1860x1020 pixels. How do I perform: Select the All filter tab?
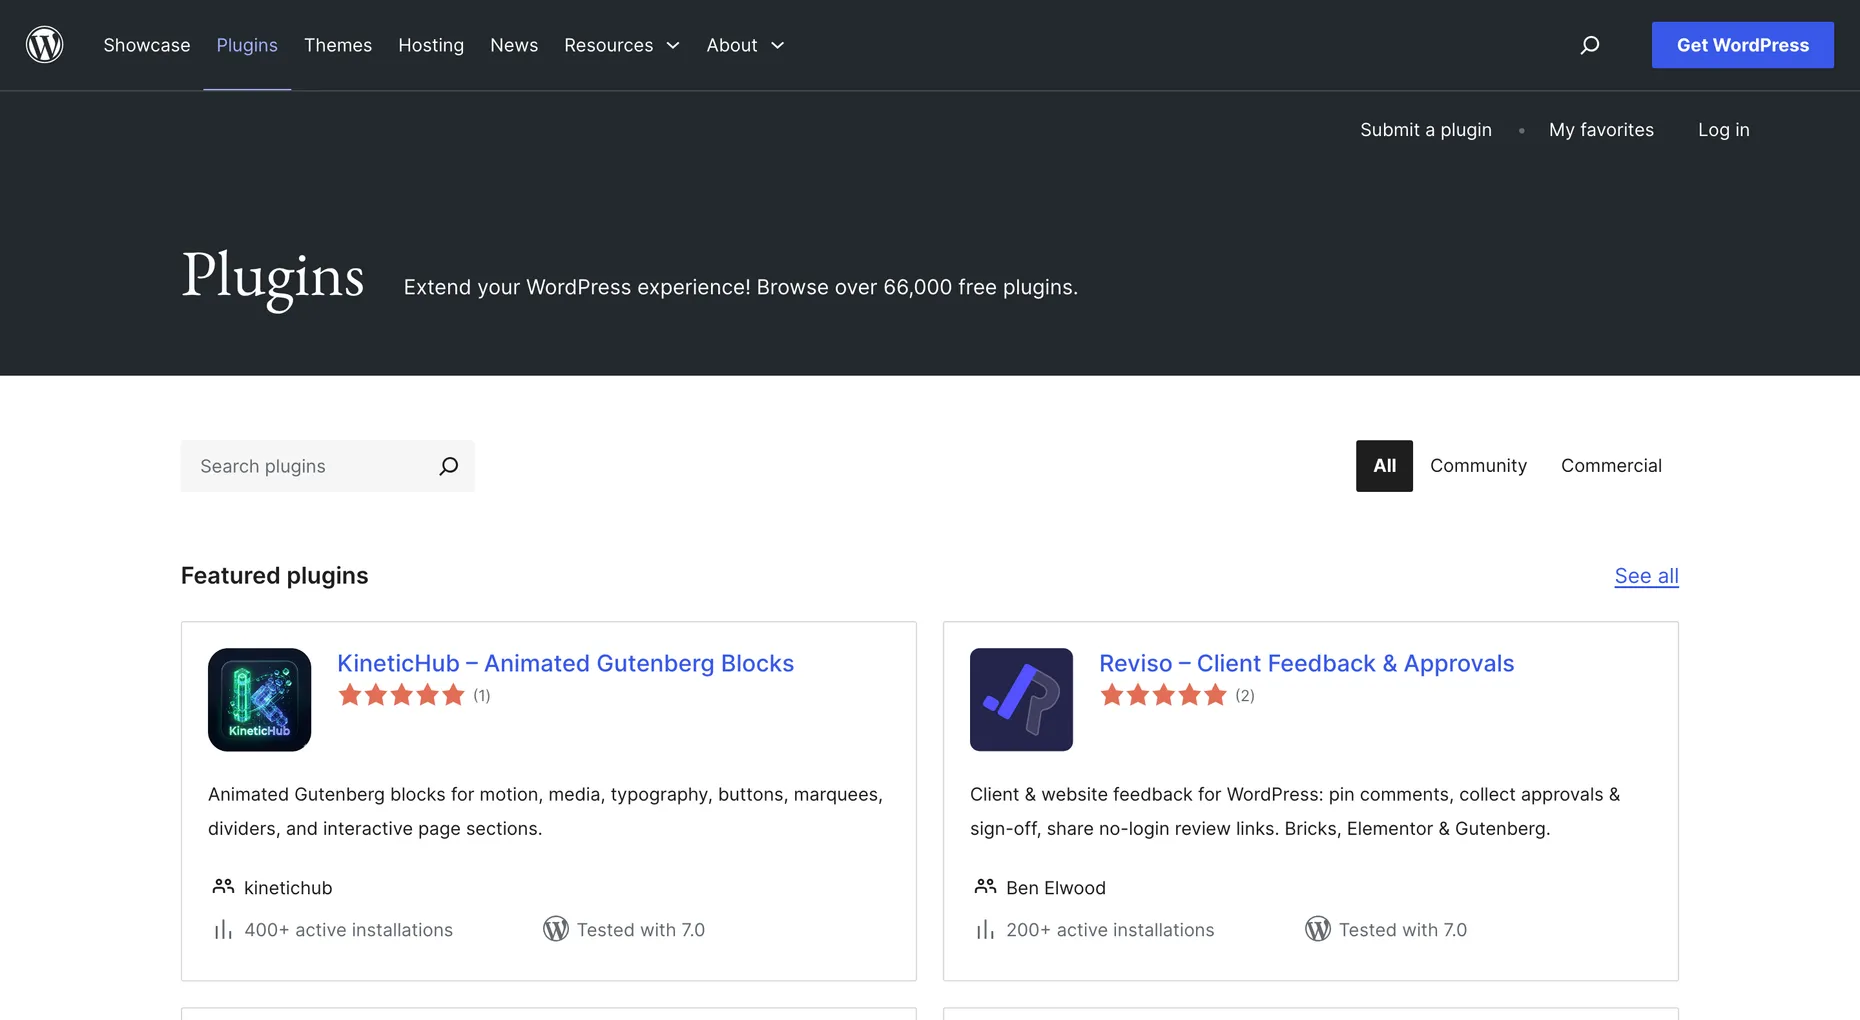(1384, 466)
